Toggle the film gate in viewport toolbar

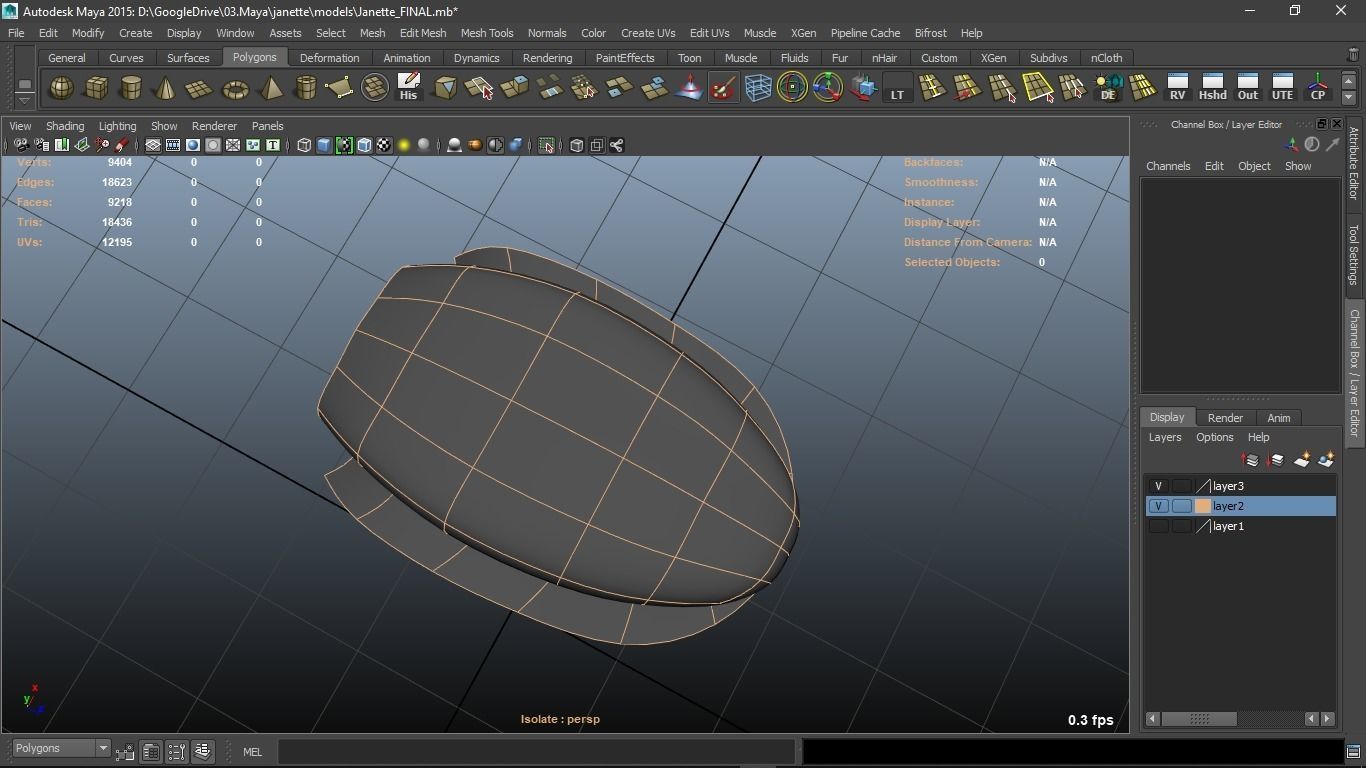pos(173,146)
